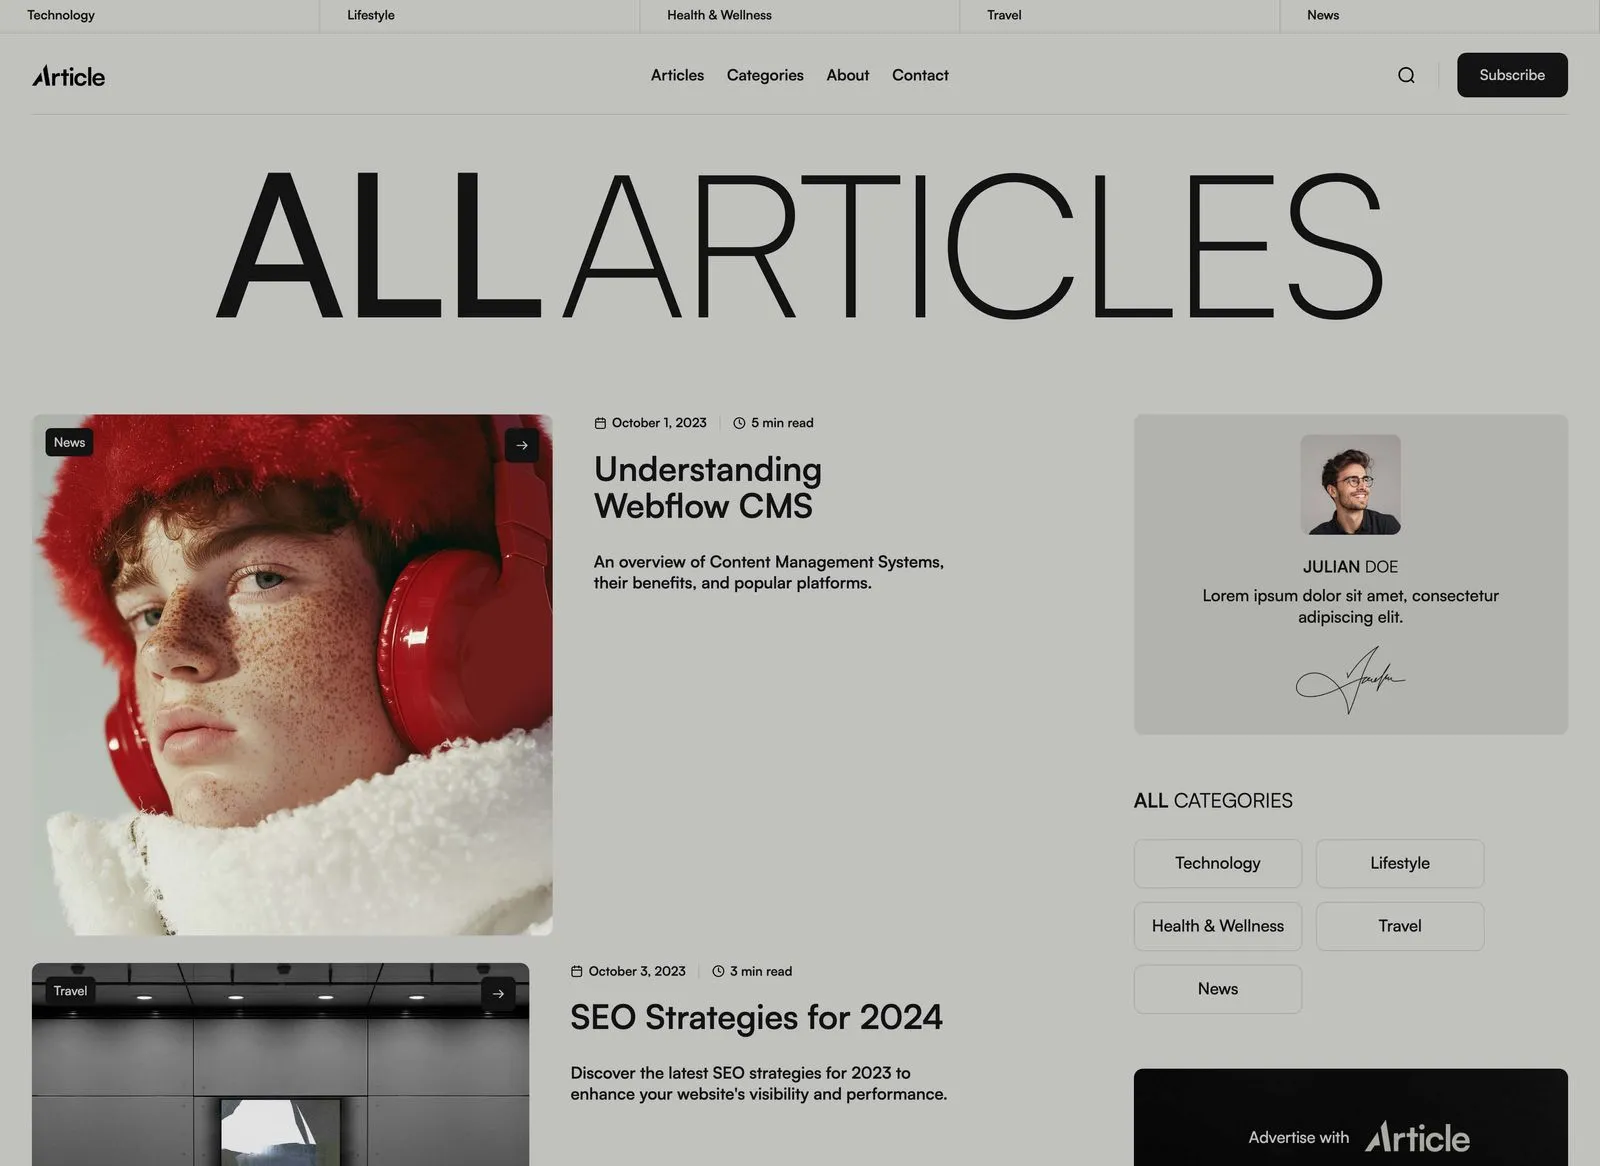
Task: Click the News tag on first article image
Action: [x=69, y=442]
